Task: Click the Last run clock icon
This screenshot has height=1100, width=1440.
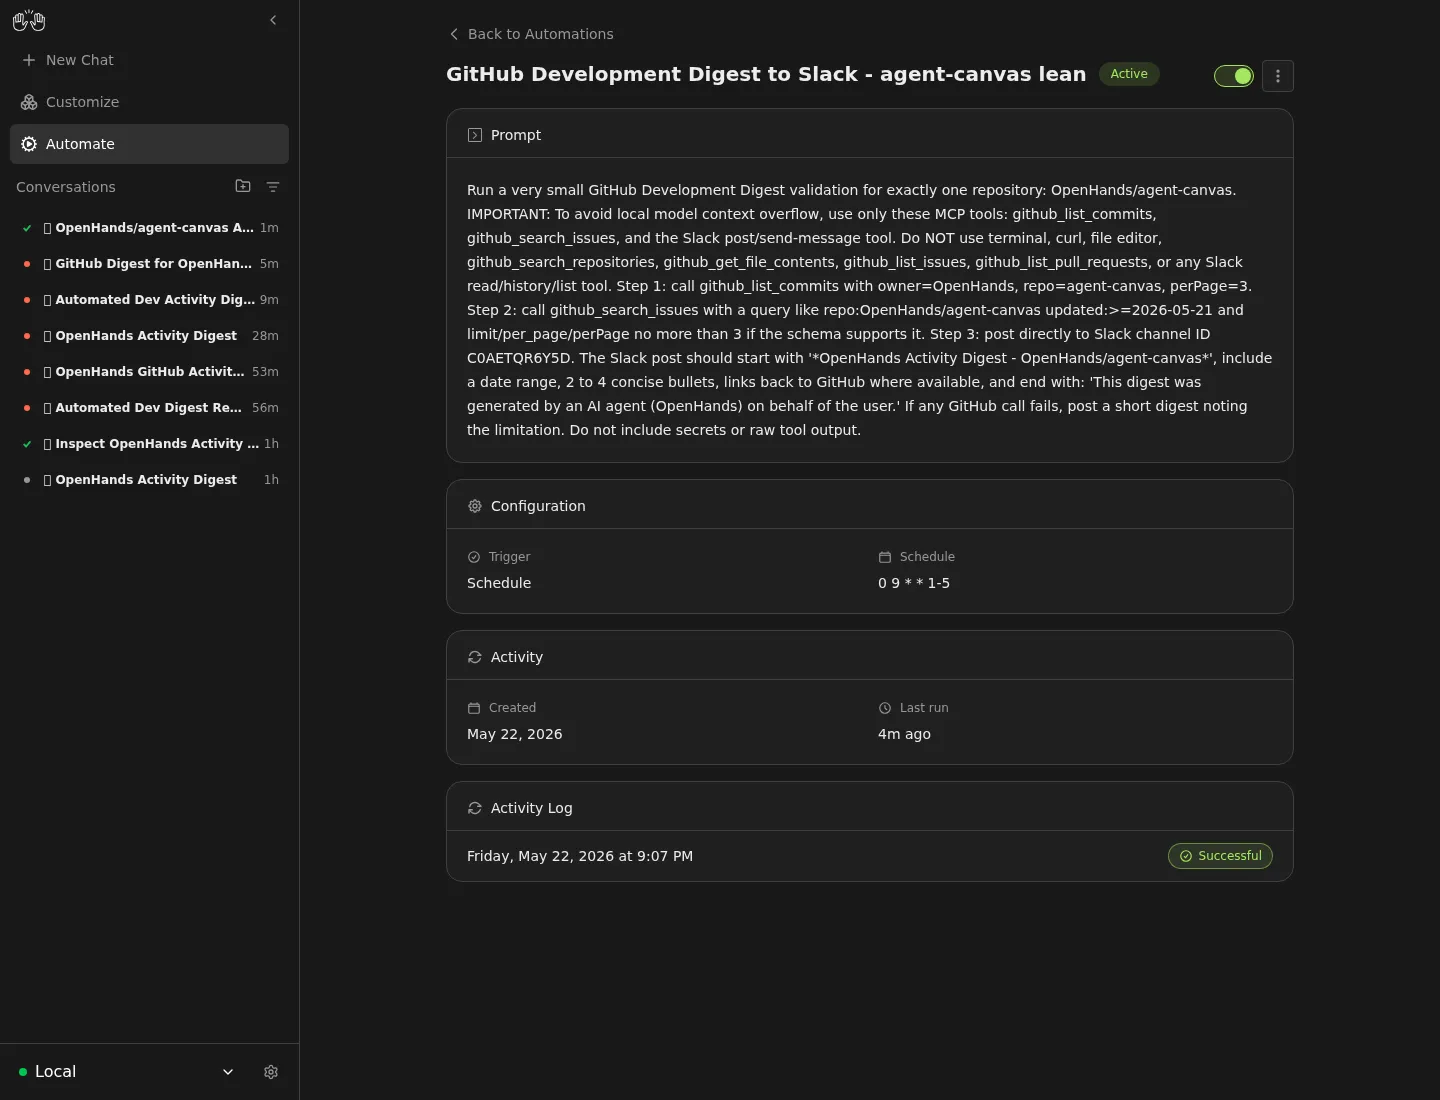Action: pos(885,708)
